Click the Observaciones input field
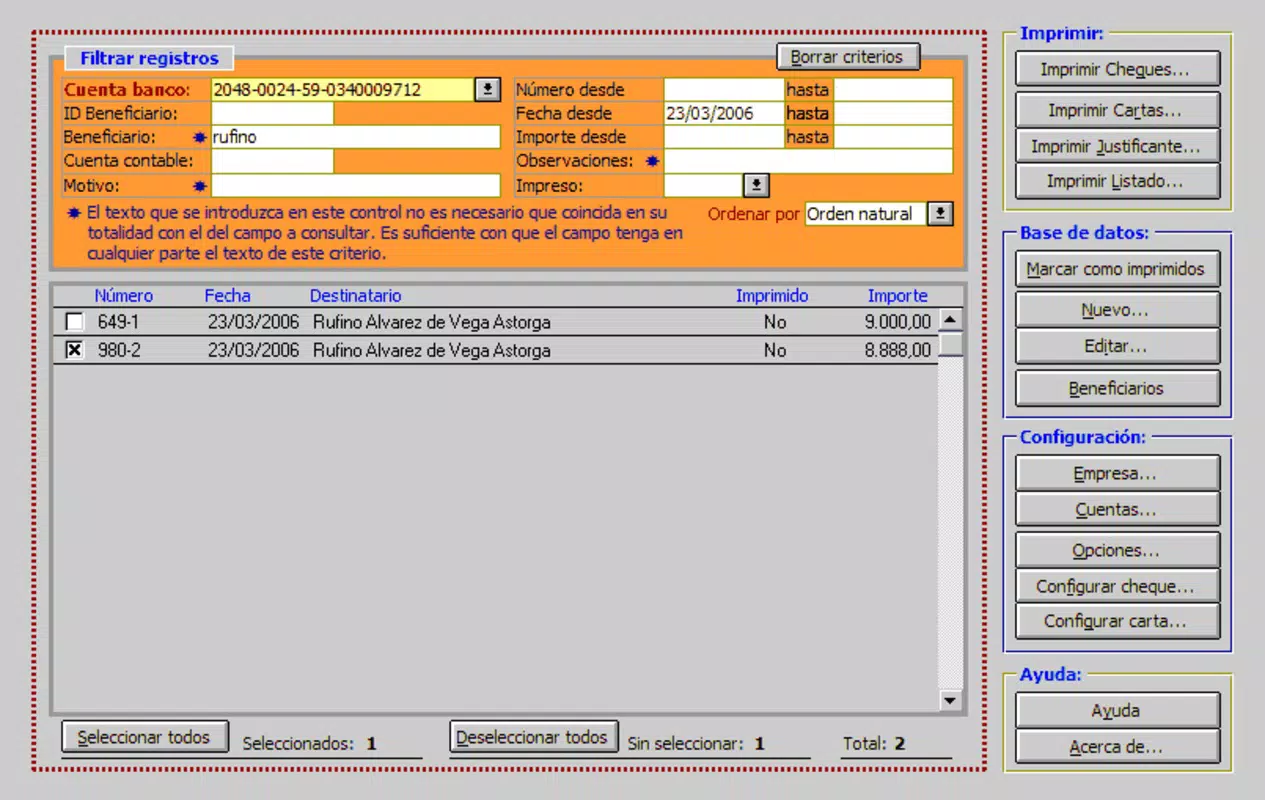 click(808, 161)
